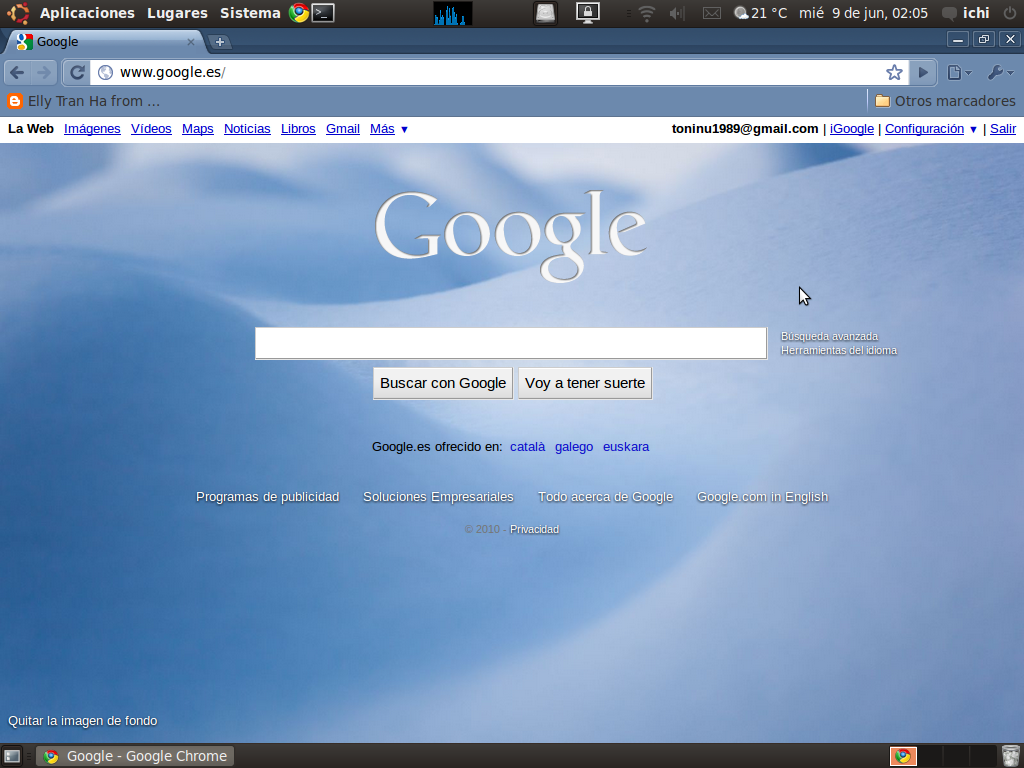Select the Google browser tab

click(104, 42)
